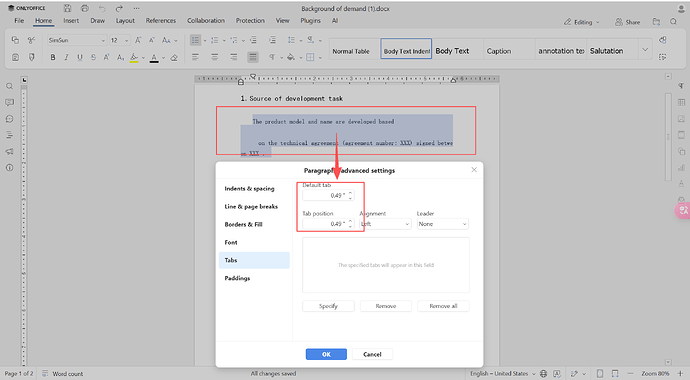
Task: Click the Copy icon in Home ribbon
Action: pos(15,40)
